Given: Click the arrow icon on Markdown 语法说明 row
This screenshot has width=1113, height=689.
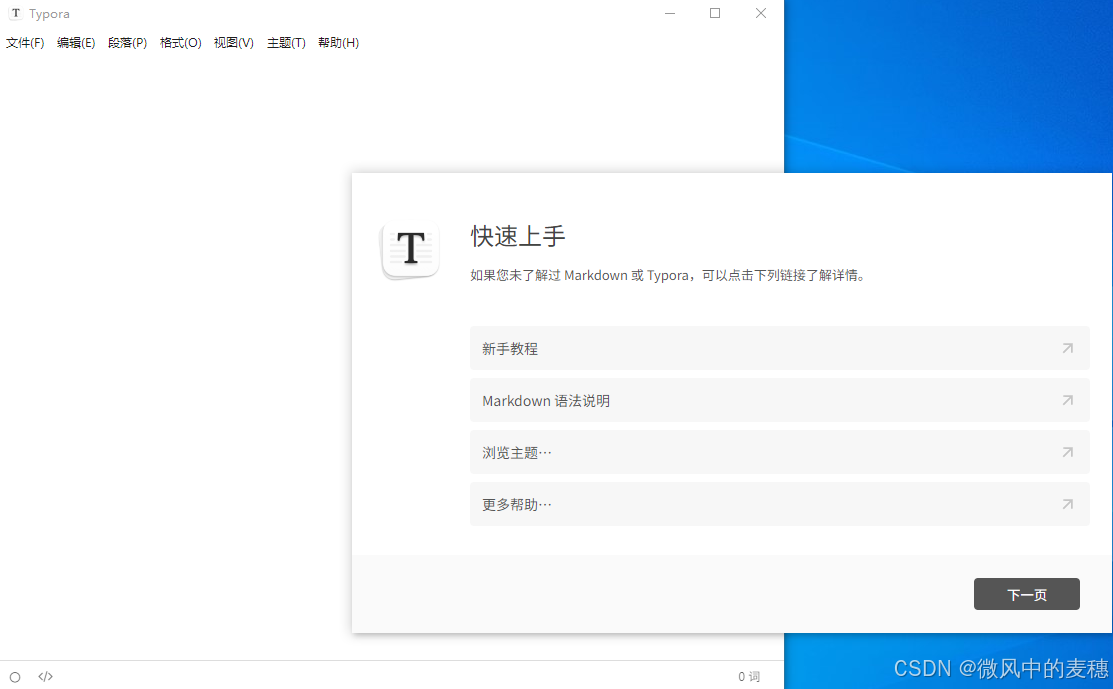Looking at the screenshot, I should pyautogui.click(x=1068, y=400).
